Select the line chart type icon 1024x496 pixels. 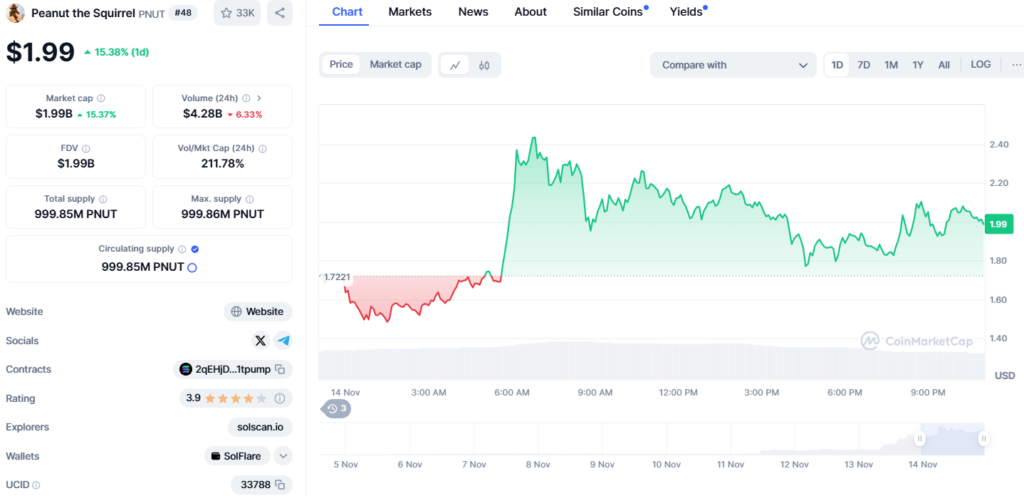point(455,65)
